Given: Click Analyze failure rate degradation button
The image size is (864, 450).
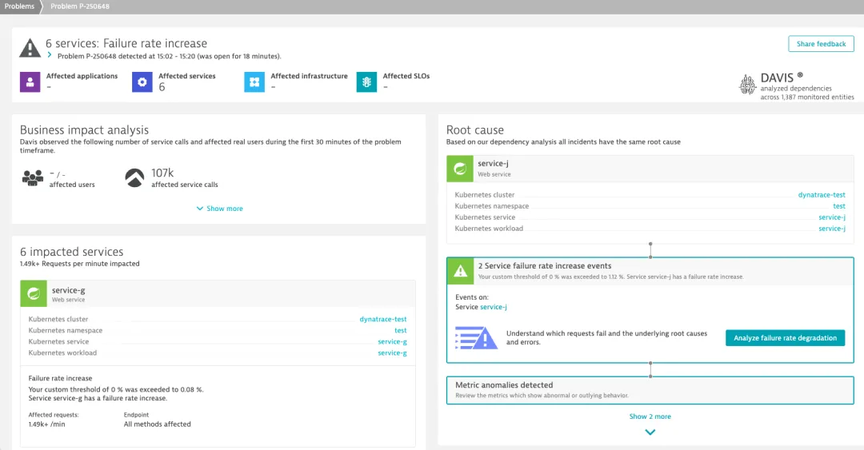Looking at the screenshot, I should coord(785,338).
